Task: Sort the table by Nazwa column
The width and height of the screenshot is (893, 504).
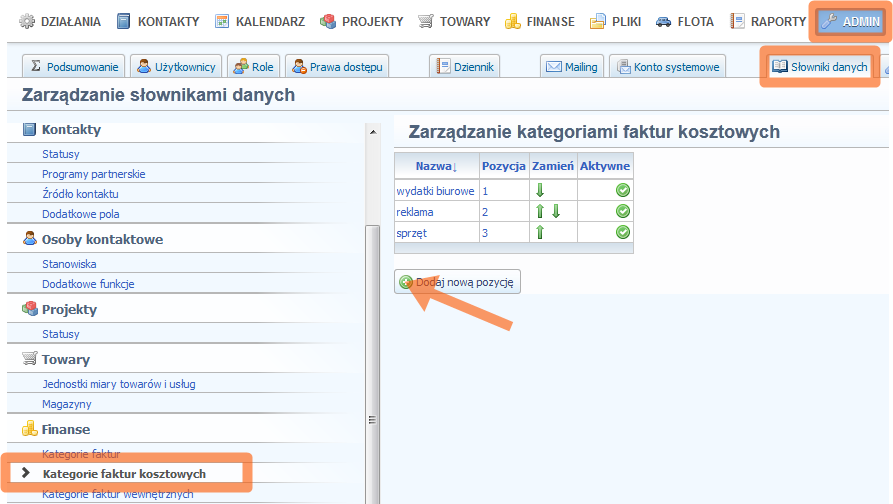Action: click(x=435, y=166)
